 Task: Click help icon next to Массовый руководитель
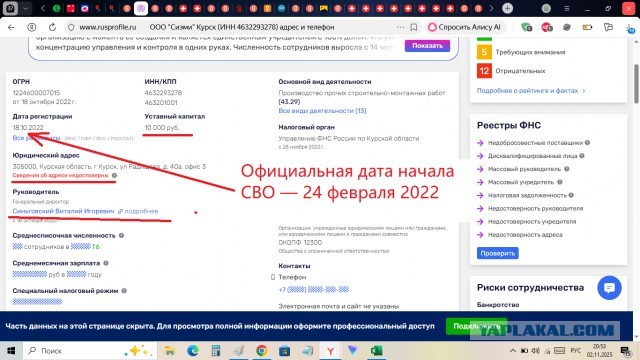(x=567, y=169)
